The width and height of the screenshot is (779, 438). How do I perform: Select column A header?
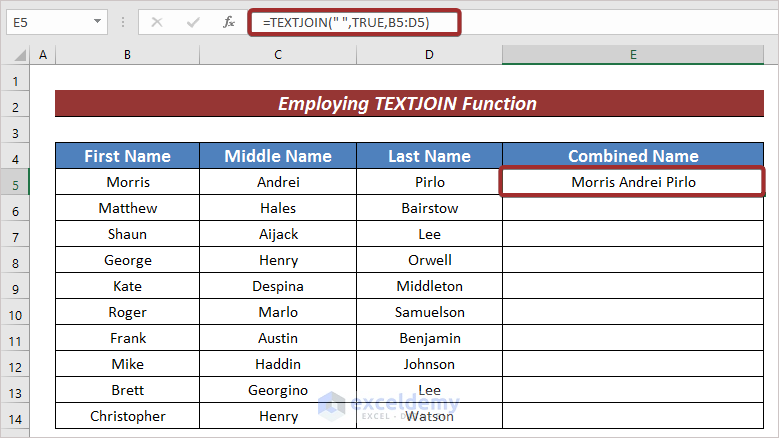tap(43, 55)
